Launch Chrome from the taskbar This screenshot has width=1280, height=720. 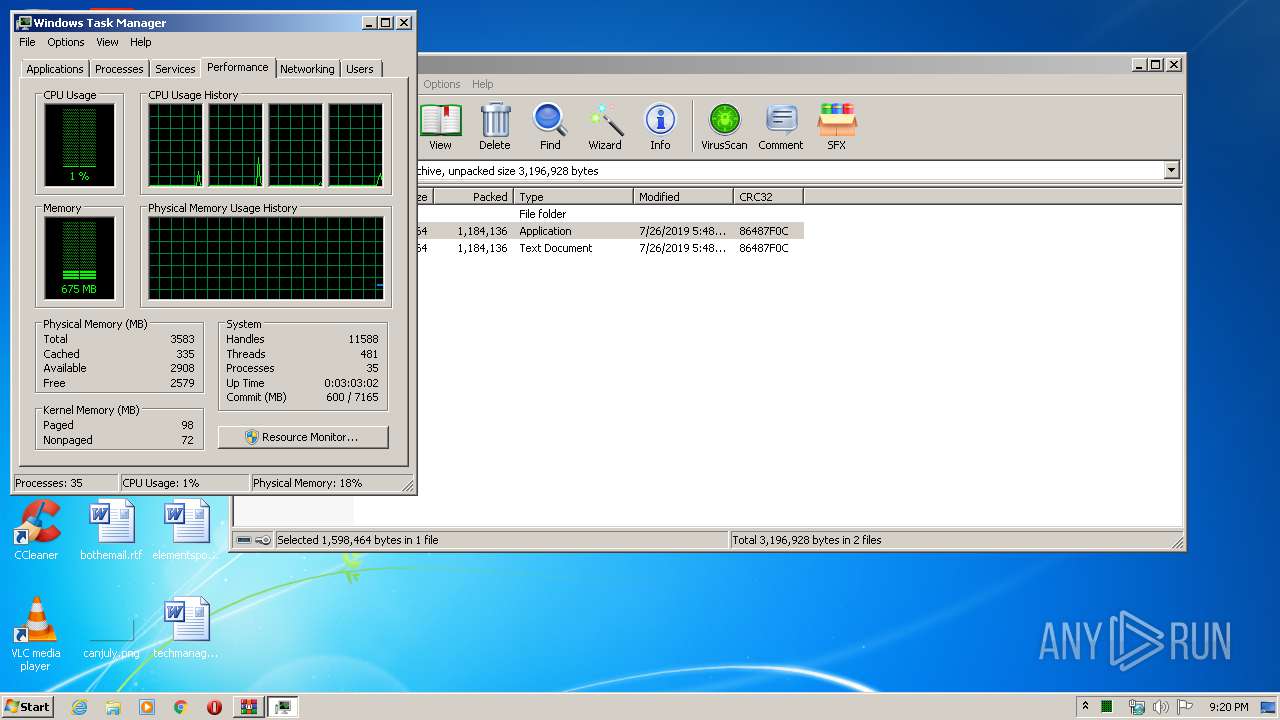pyautogui.click(x=181, y=707)
